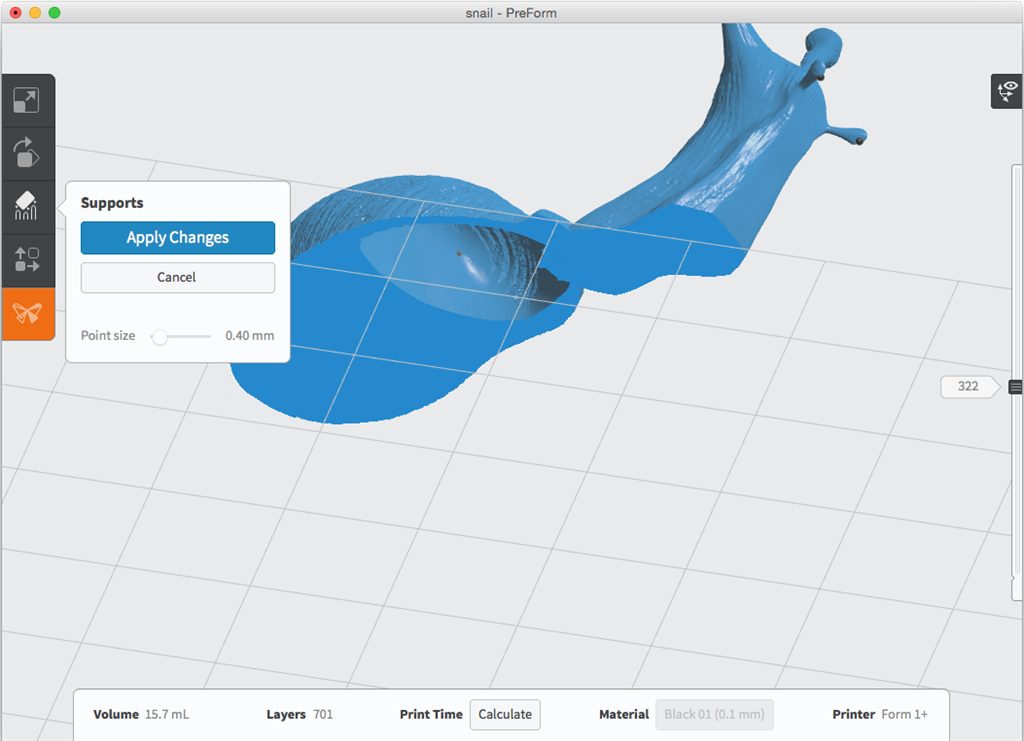Open the view options eye icon

1006,91
